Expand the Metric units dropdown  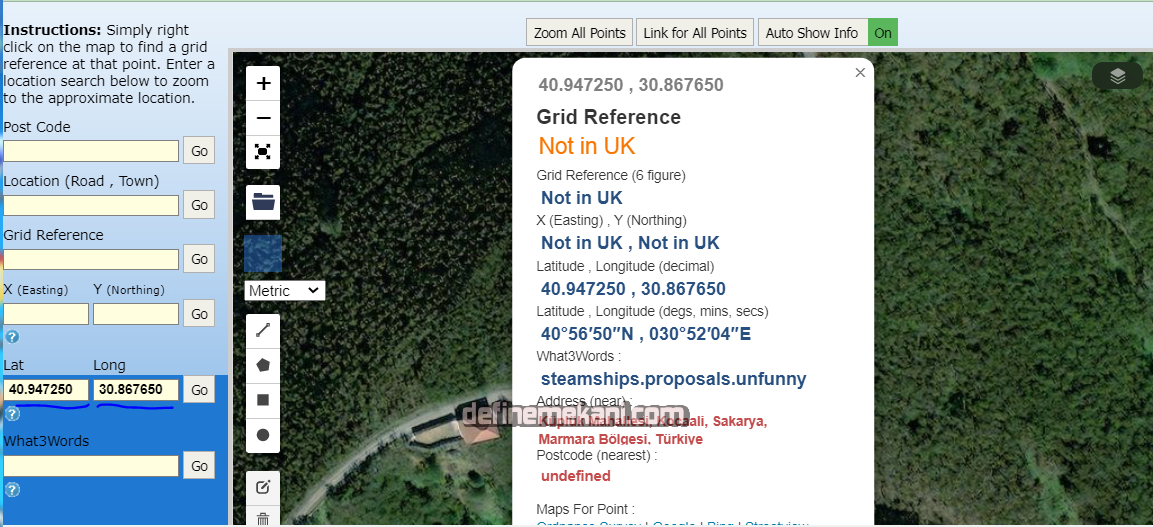point(285,291)
